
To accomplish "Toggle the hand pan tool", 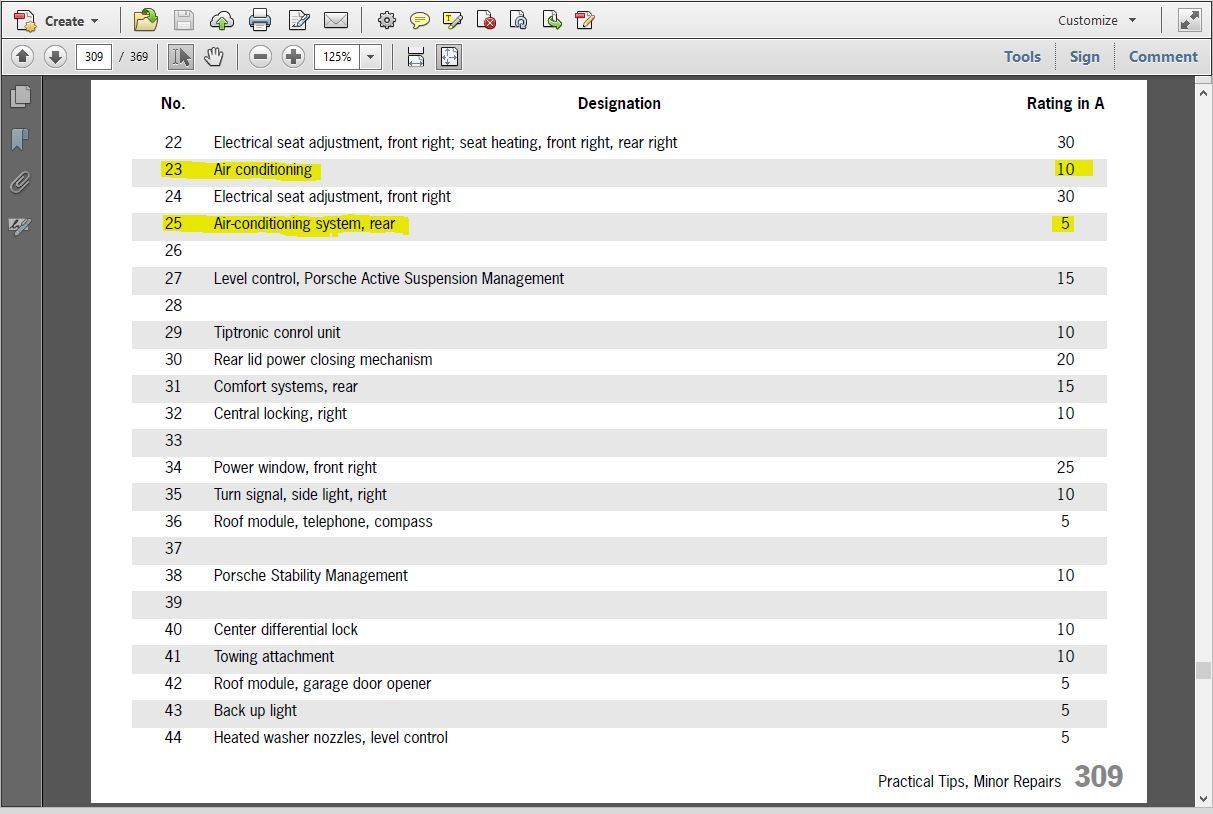I will [x=213, y=57].
